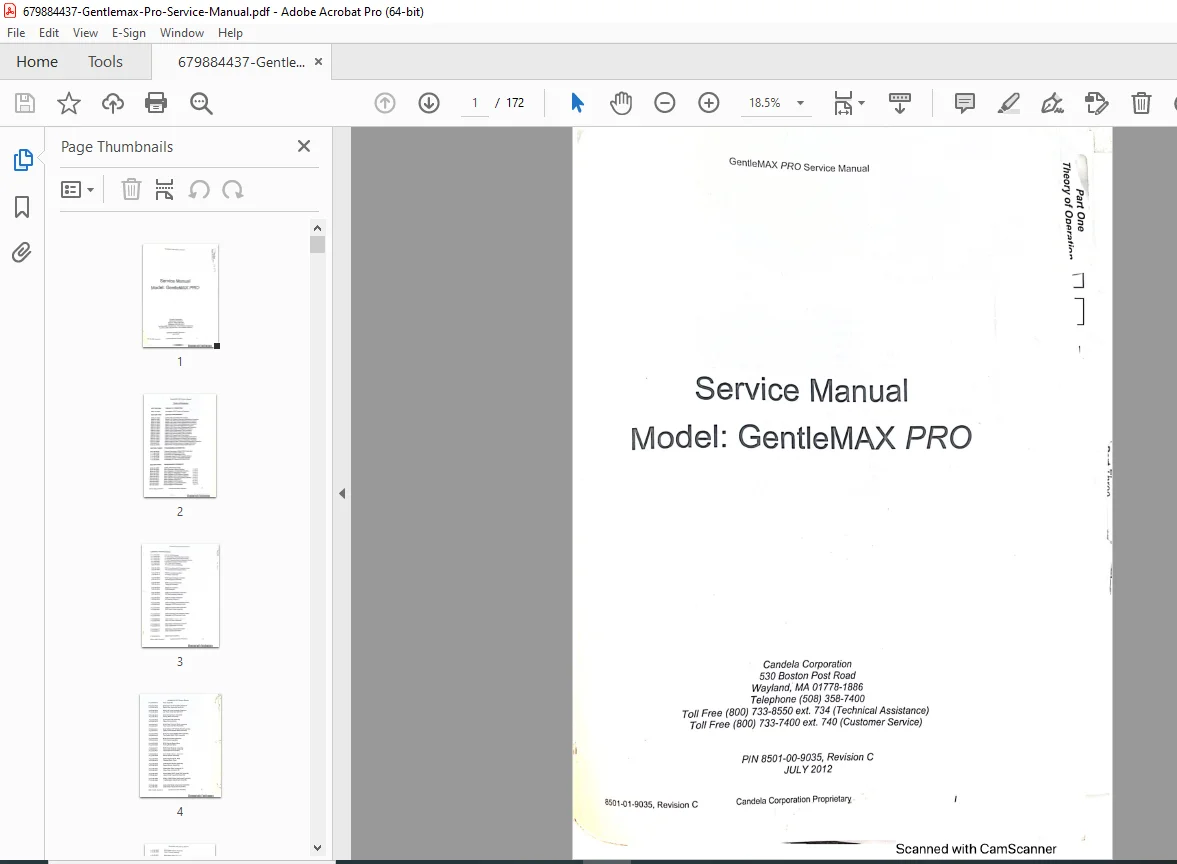
Task: Collapse the navigation pane with left arrow
Action: (342, 493)
